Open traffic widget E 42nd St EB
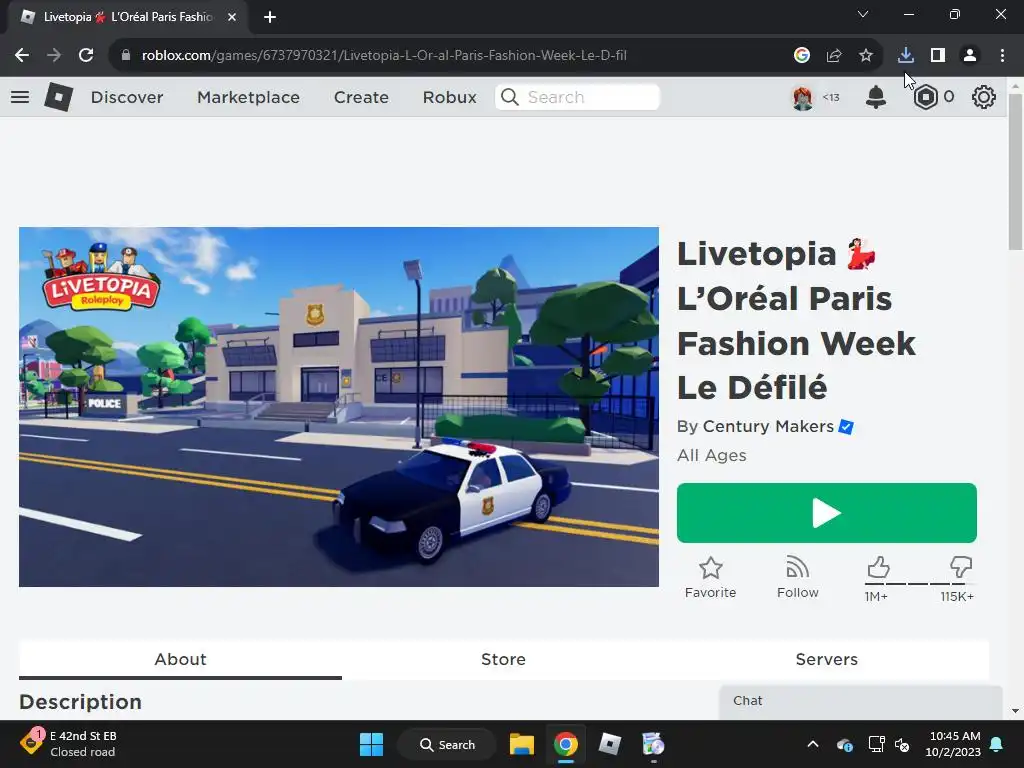Image resolution: width=1024 pixels, height=768 pixels. pyautogui.click(x=69, y=744)
